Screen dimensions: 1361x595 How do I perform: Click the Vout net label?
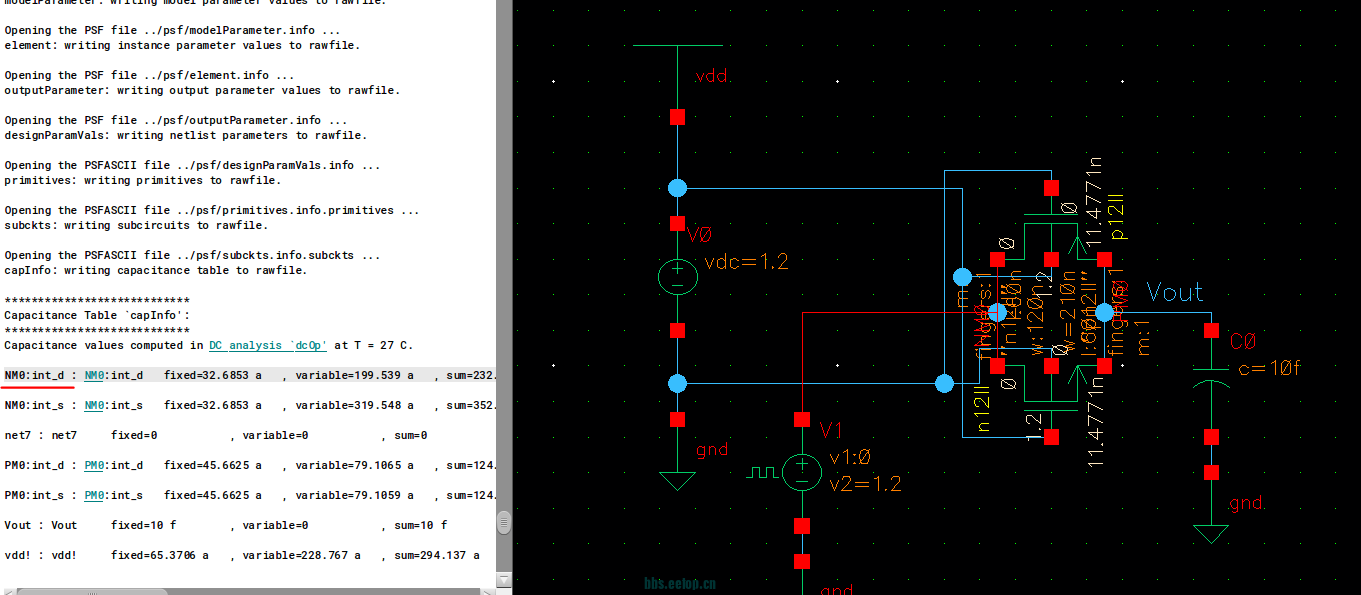(1174, 292)
